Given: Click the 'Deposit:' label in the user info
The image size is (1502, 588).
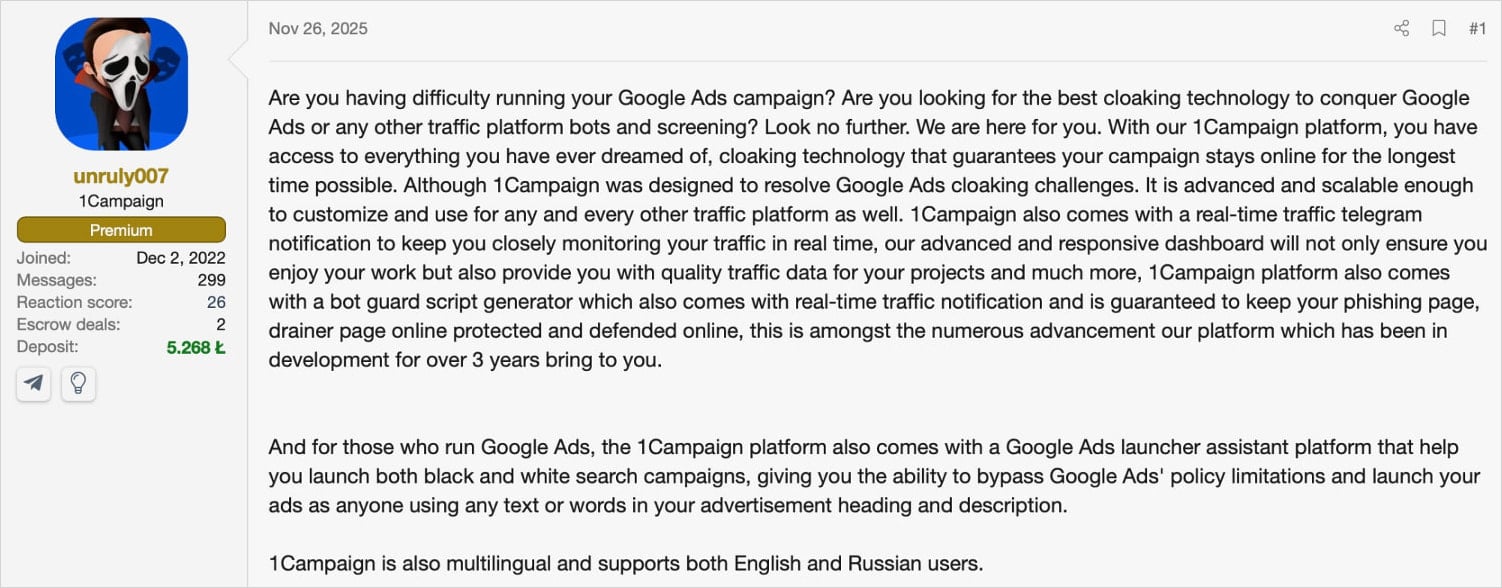Looking at the screenshot, I should 47,346.
